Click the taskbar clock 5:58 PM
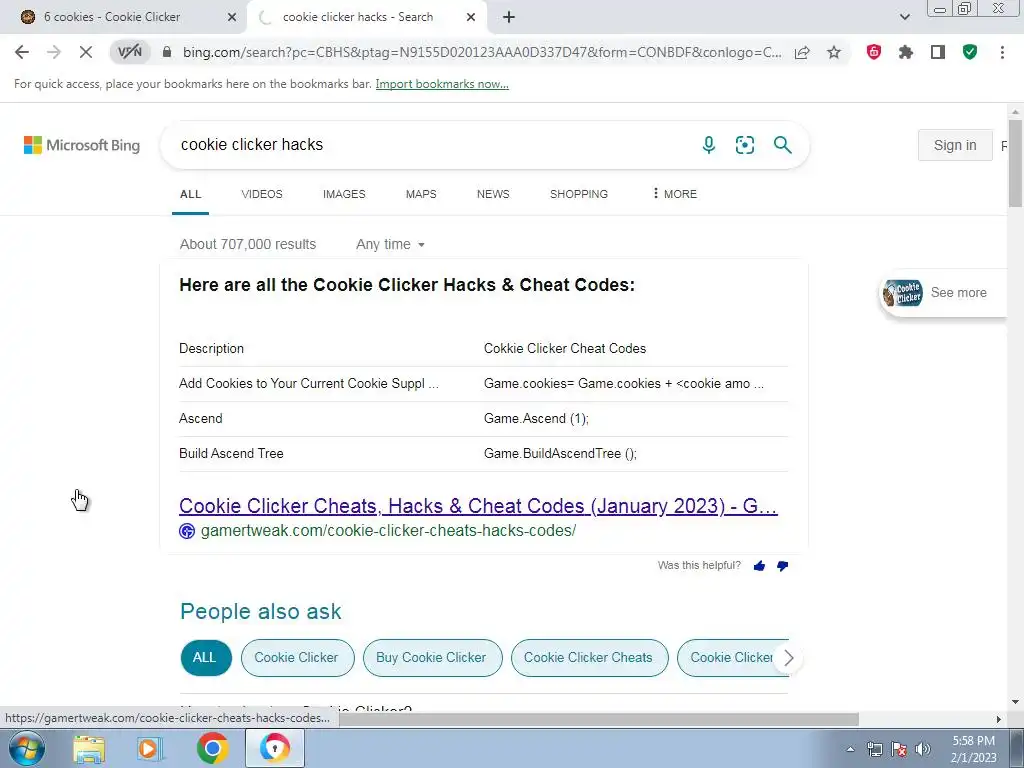The width and height of the screenshot is (1024, 768). [974, 749]
